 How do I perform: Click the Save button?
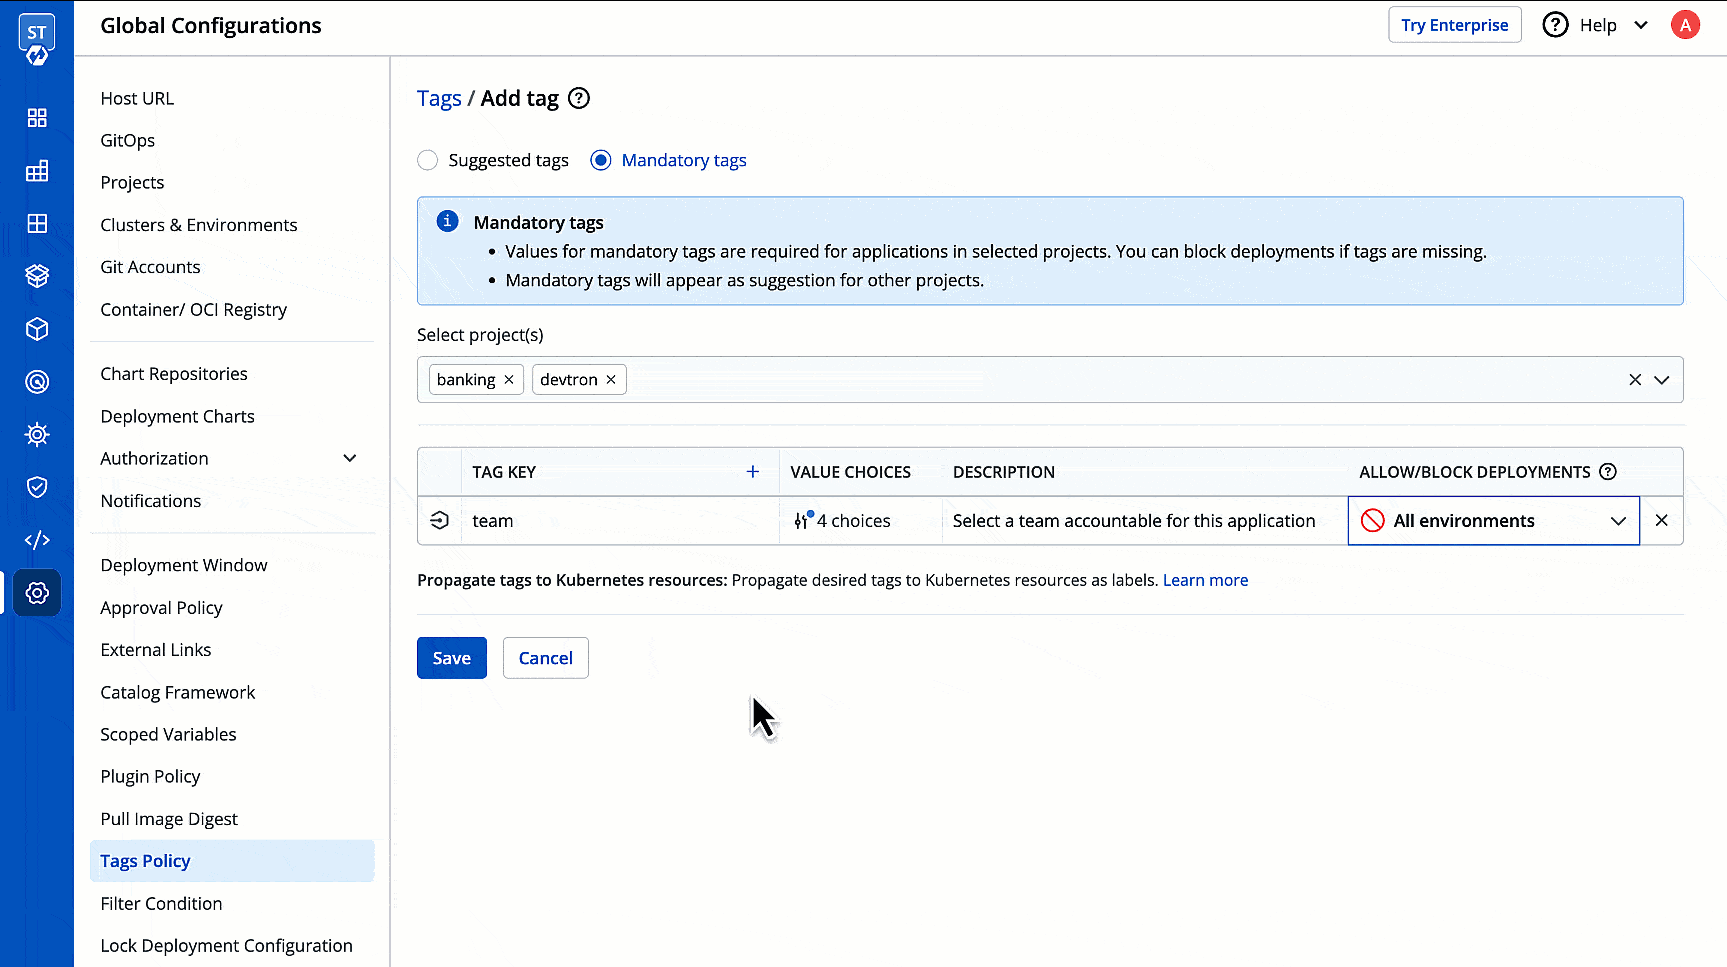pyautogui.click(x=451, y=657)
